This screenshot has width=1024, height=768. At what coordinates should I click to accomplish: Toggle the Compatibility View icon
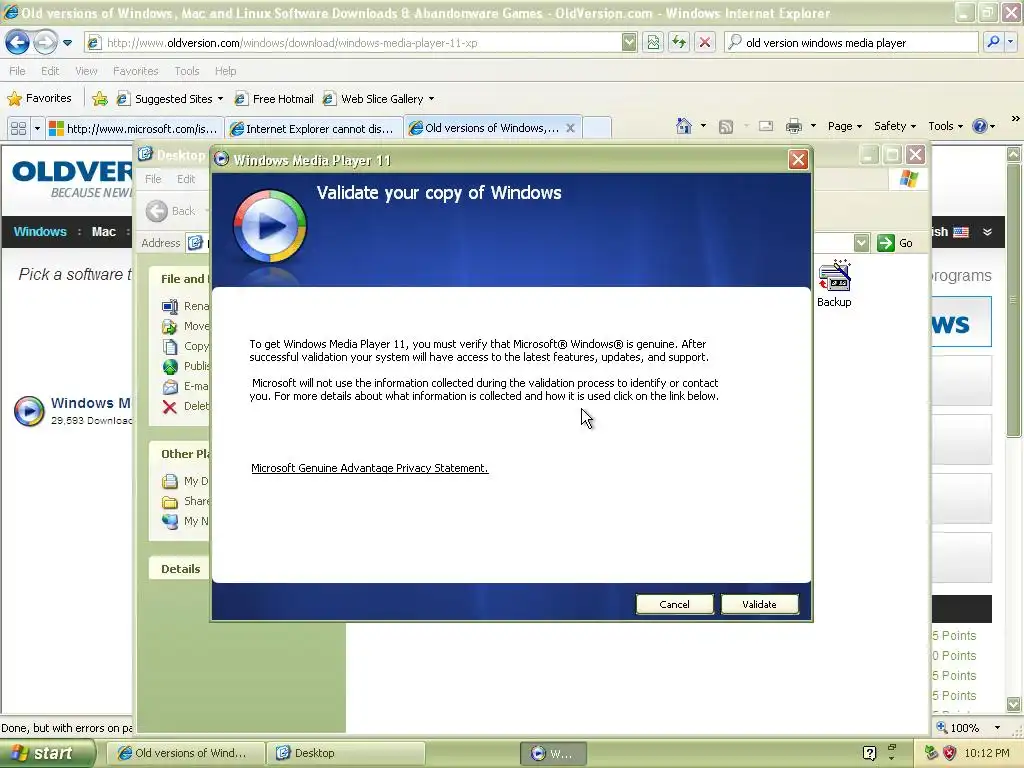(653, 43)
